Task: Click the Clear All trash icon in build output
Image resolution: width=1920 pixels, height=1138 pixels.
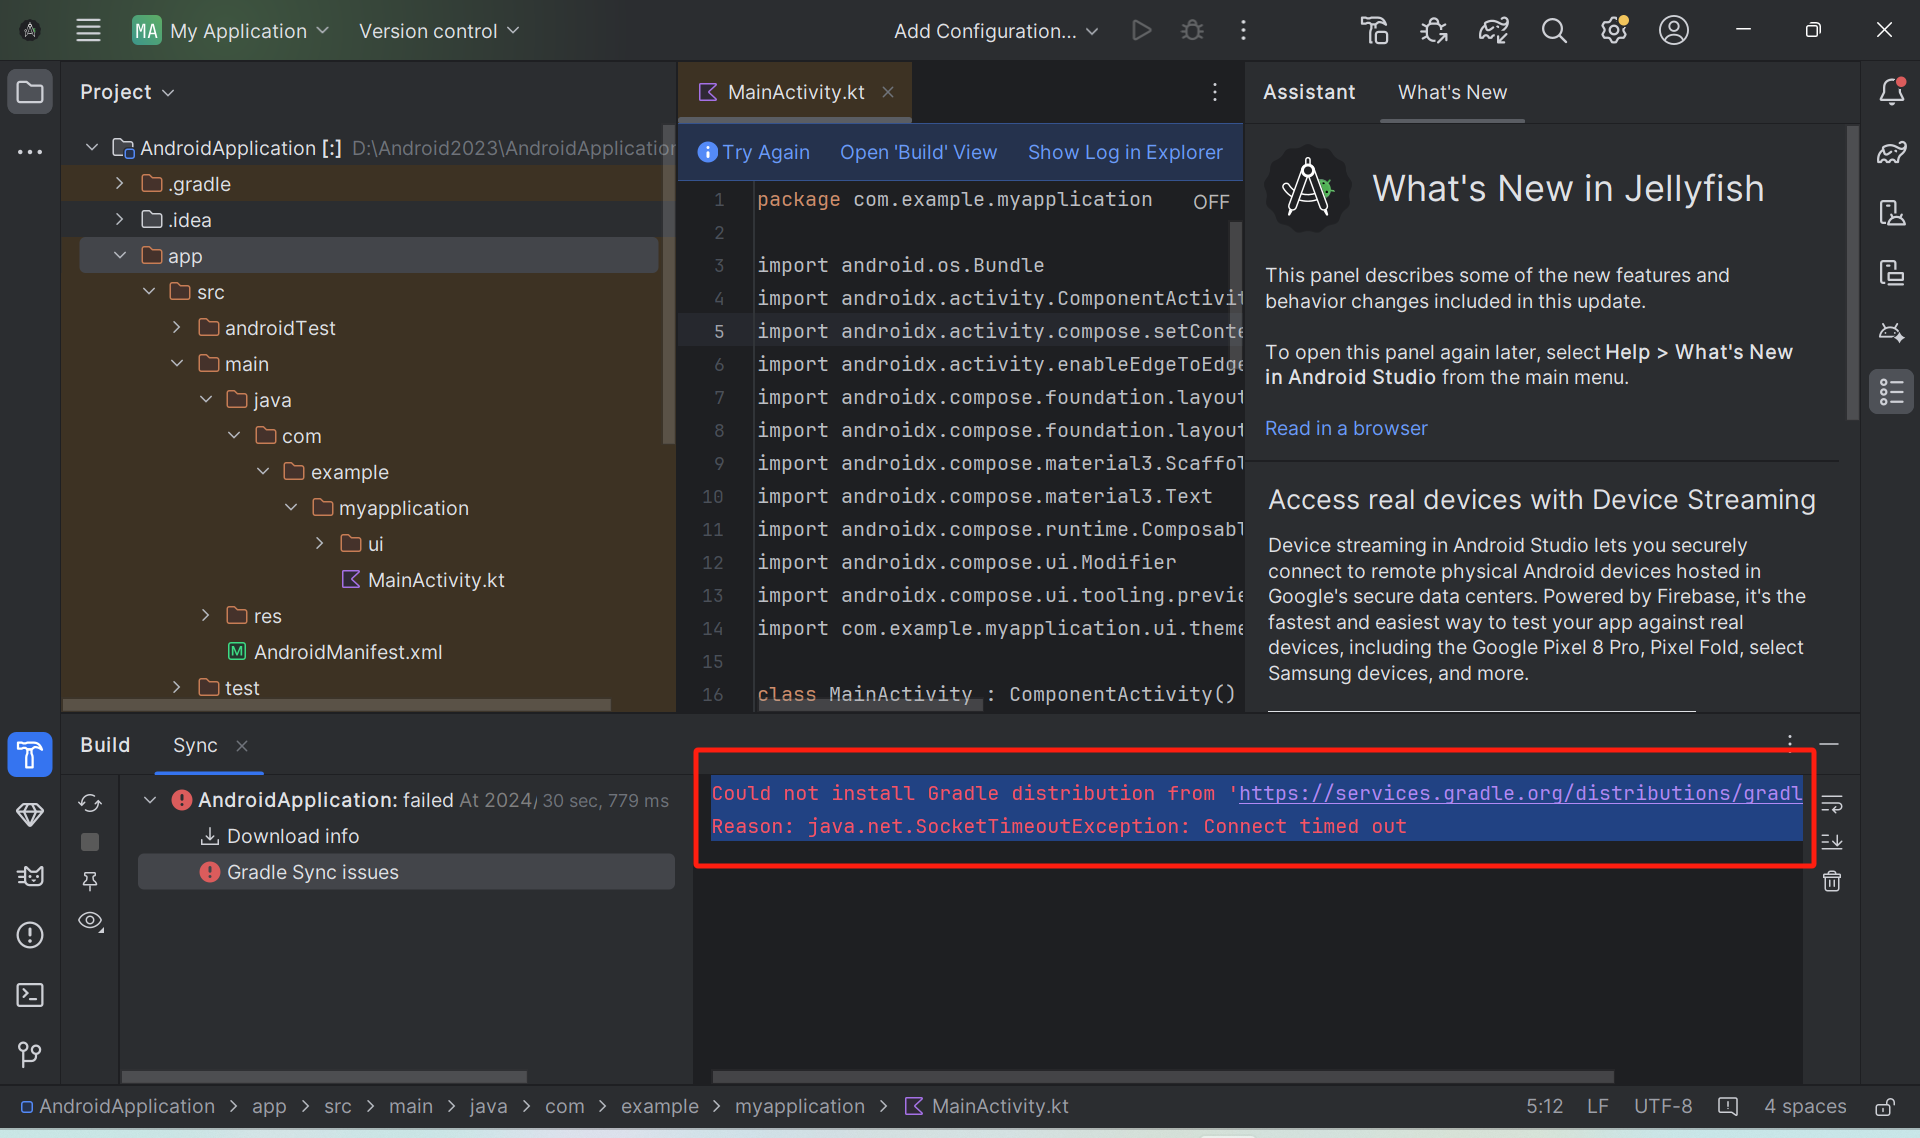Action: tap(1832, 881)
